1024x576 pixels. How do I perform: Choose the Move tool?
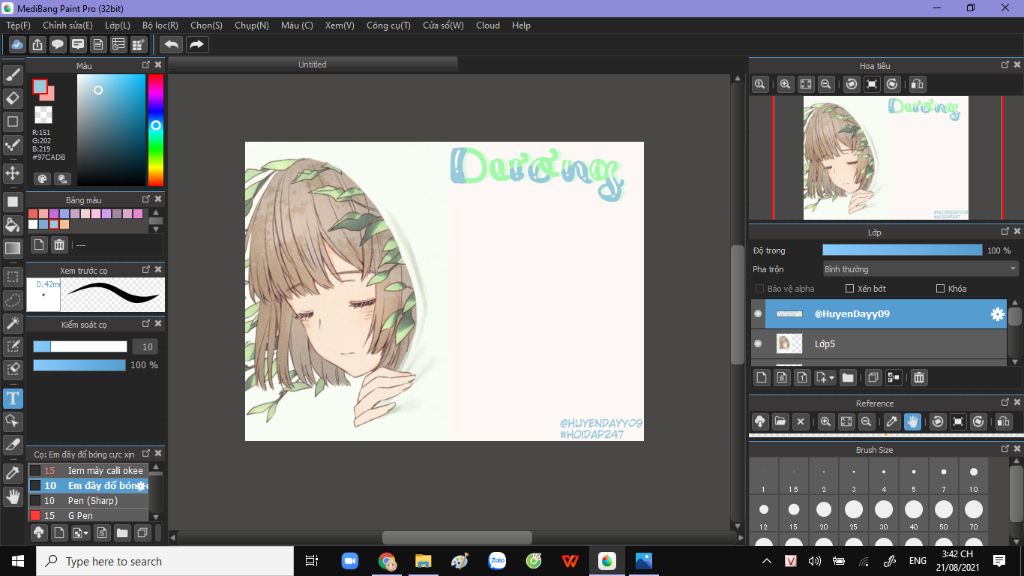13,173
